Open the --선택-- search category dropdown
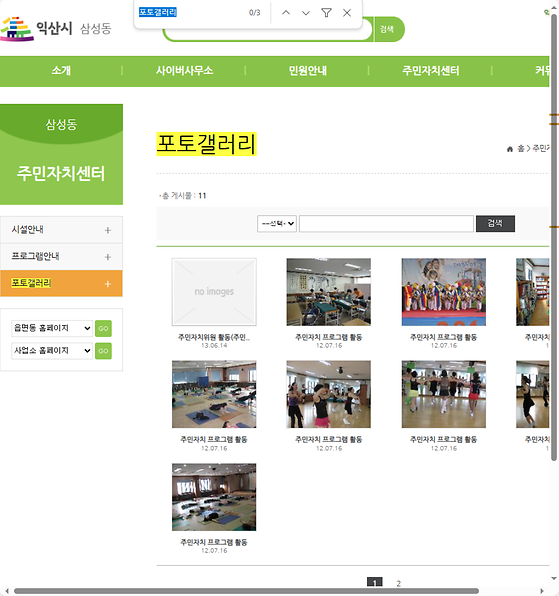This screenshot has width=559, height=596. [277, 224]
